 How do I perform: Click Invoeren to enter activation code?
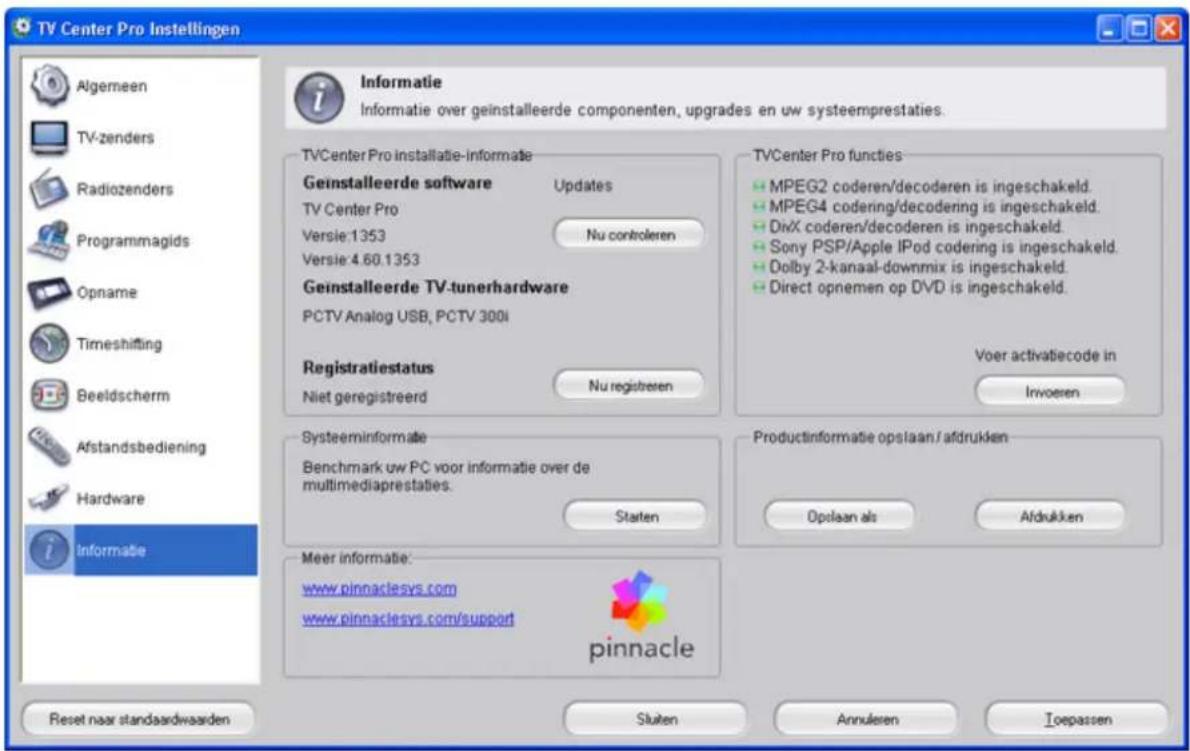(1051, 391)
